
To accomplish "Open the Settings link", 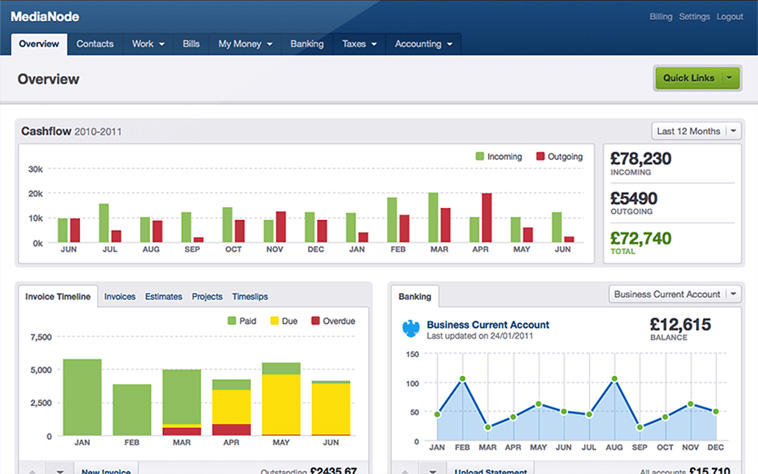I will [694, 17].
